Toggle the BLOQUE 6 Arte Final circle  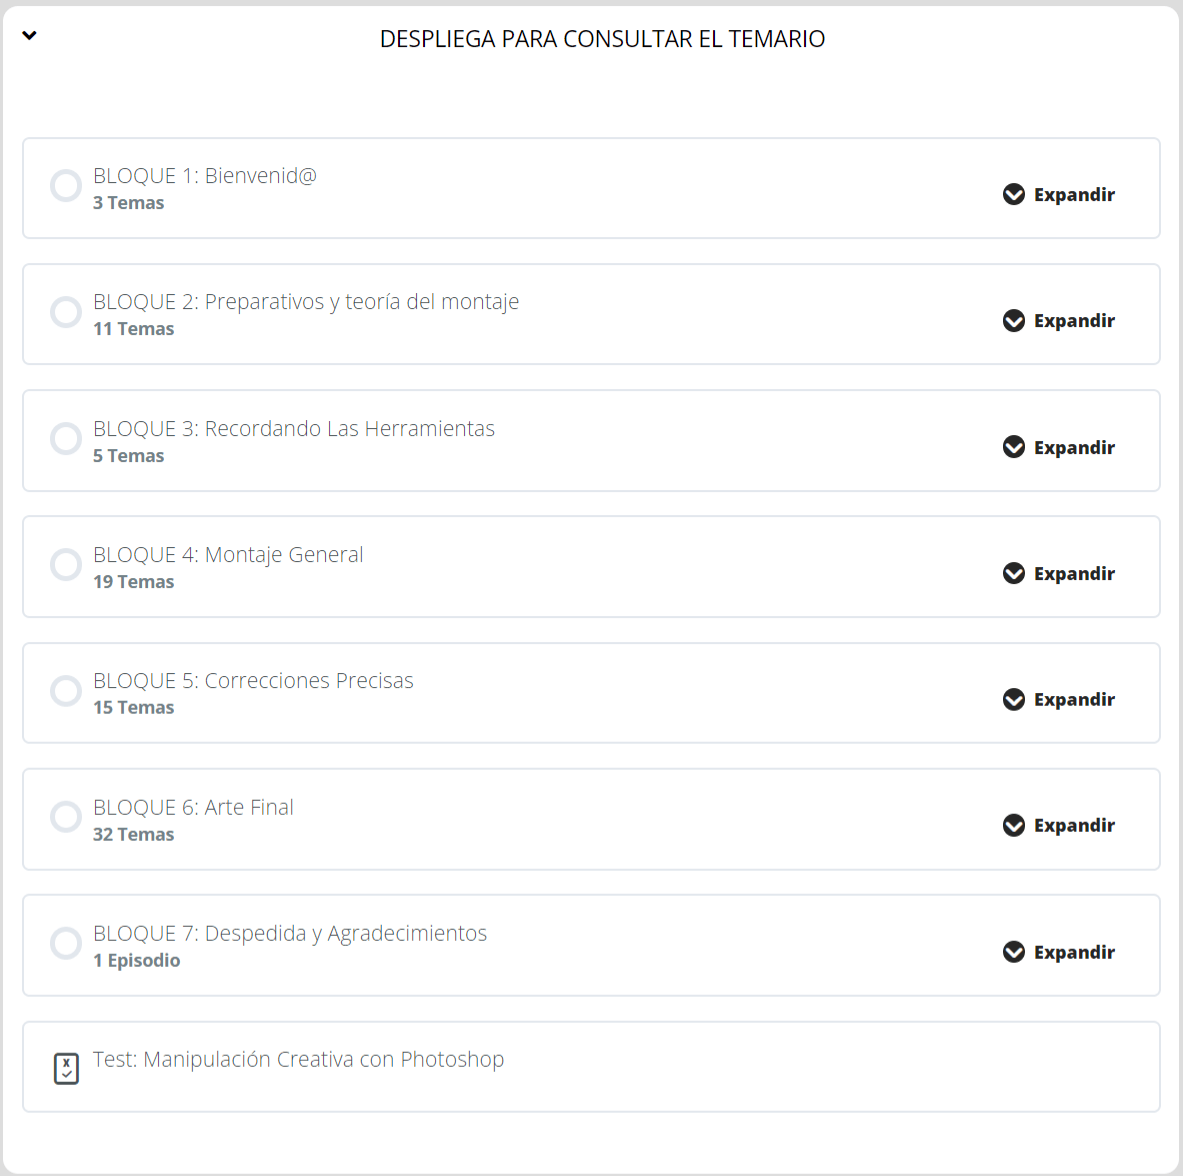pos(66,817)
